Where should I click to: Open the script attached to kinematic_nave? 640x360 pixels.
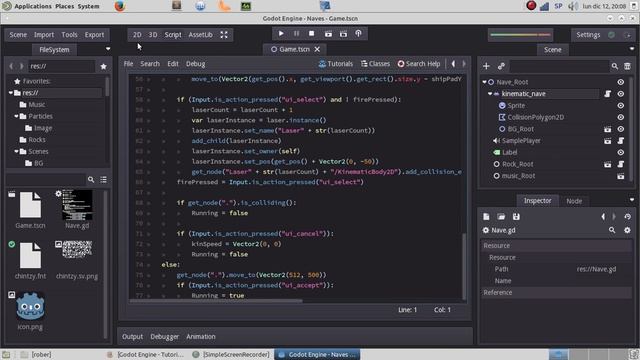(x=607, y=94)
